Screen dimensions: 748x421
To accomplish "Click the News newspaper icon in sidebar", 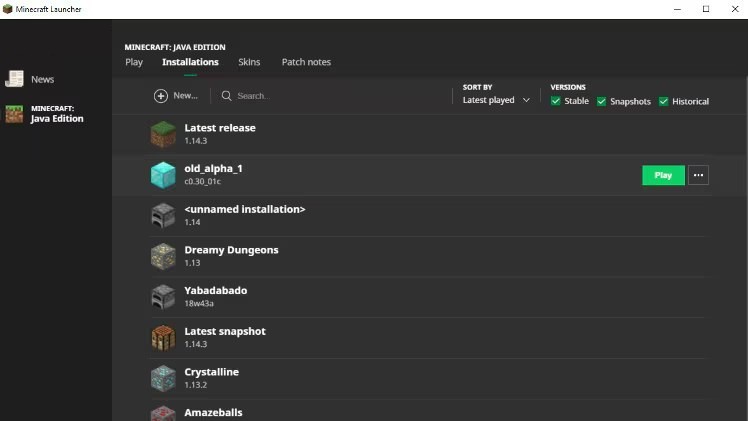I will coord(14,79).
